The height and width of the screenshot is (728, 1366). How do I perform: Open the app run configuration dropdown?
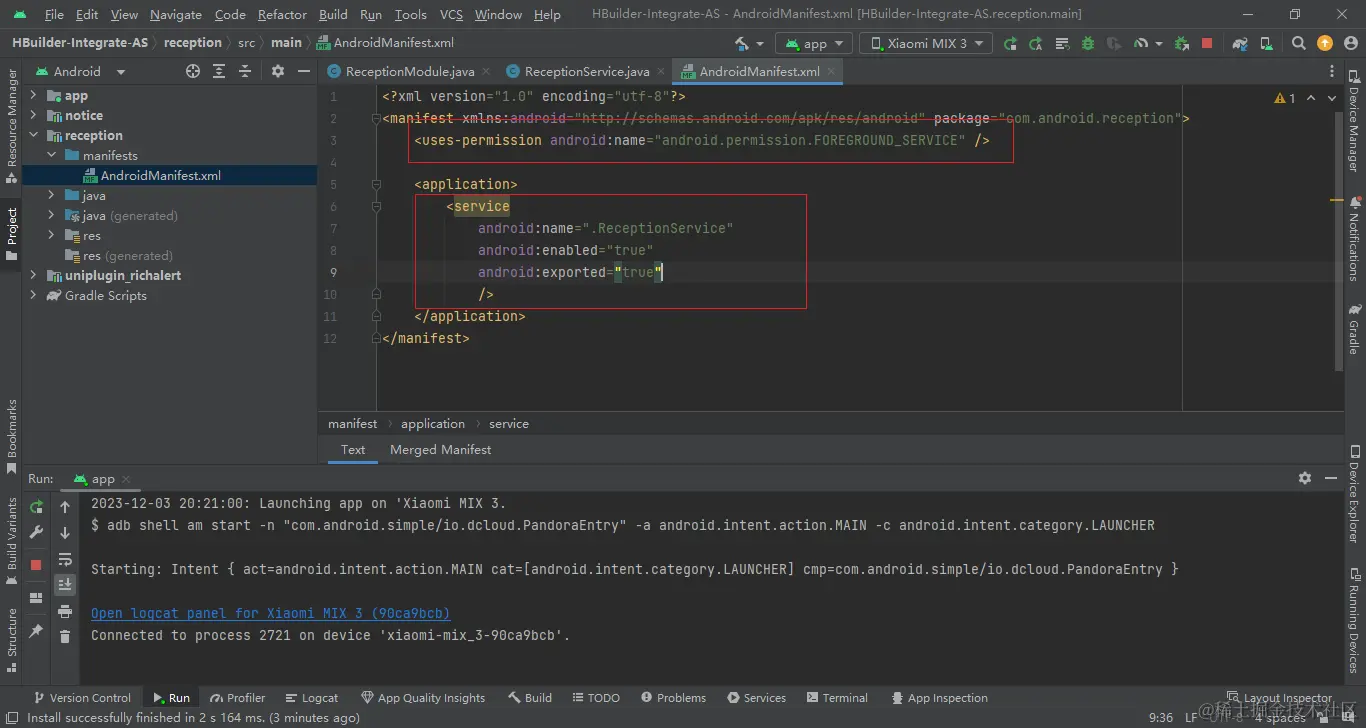[x=814, y=44]
